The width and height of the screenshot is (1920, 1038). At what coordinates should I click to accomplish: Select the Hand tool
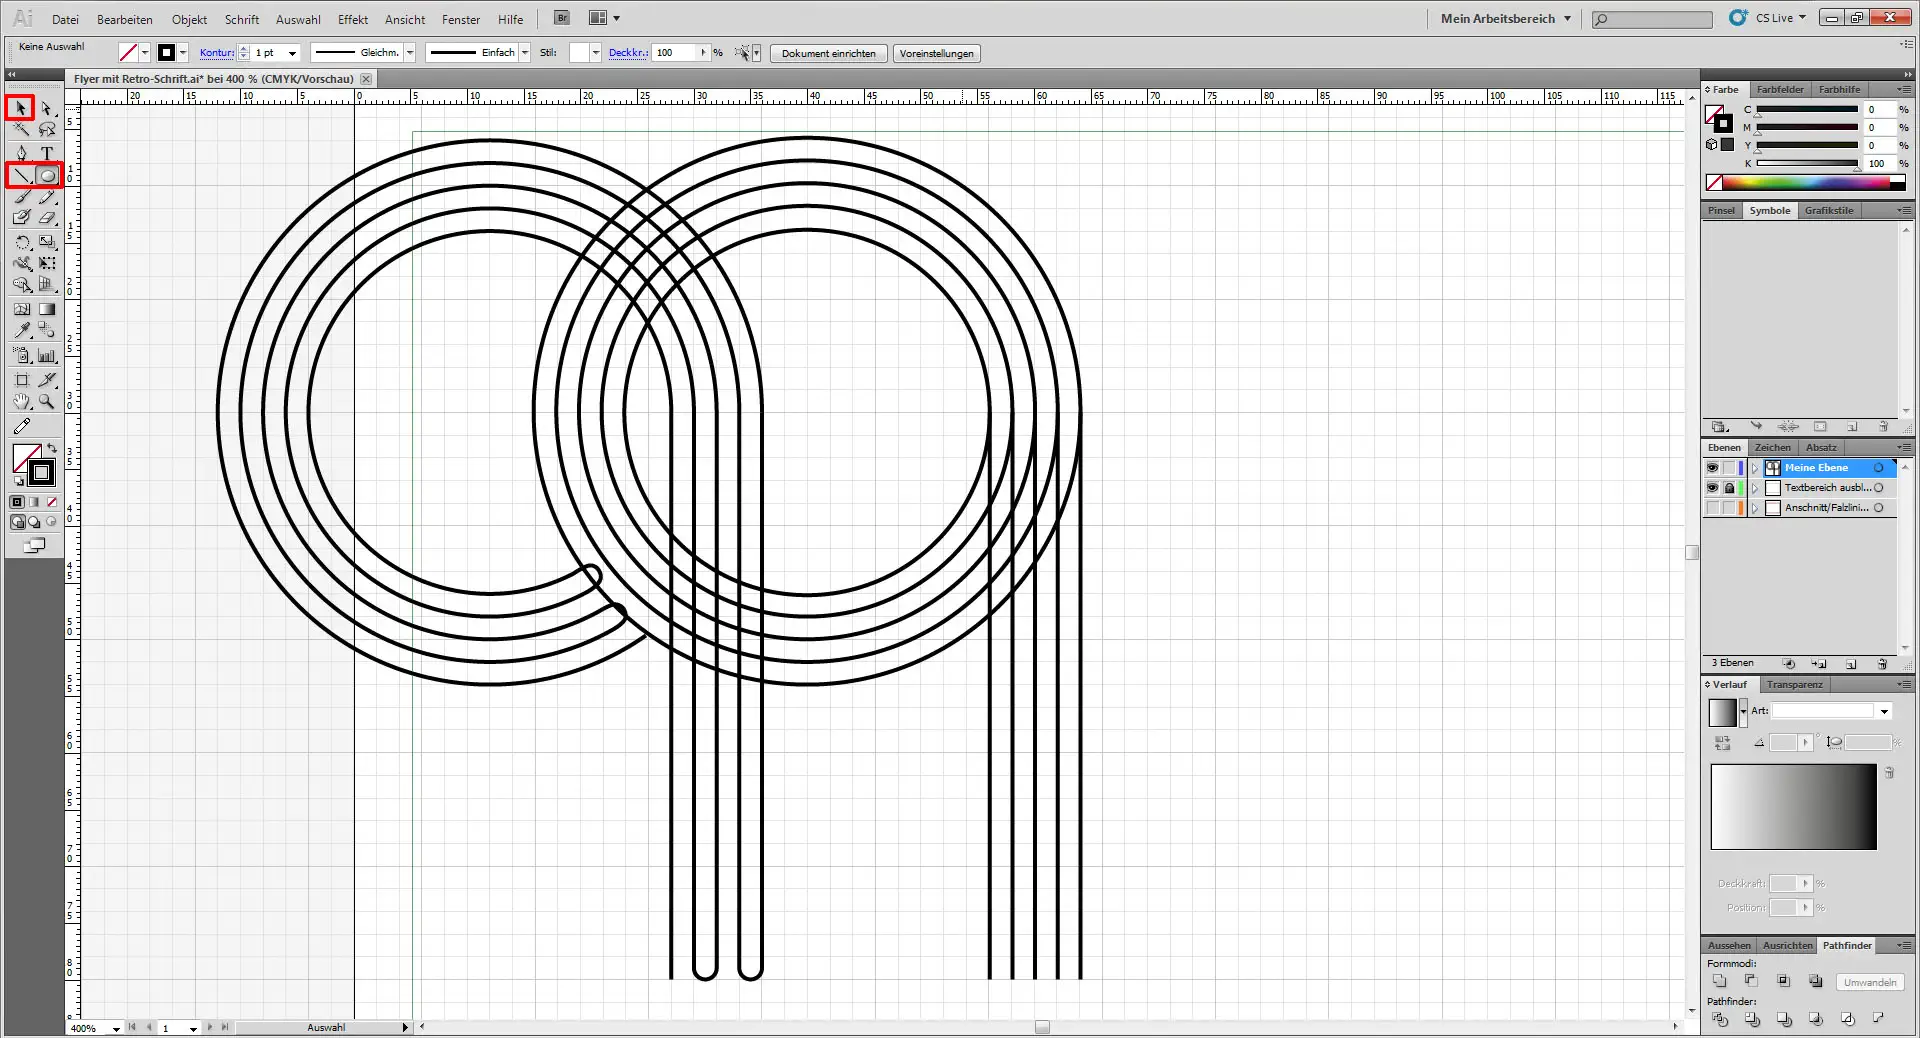click(x=22, y=402)
